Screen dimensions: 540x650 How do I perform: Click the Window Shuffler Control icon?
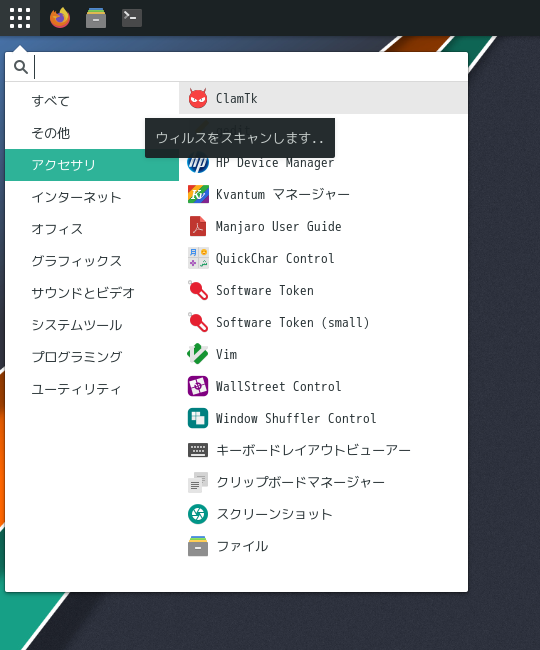coord(198,418)
